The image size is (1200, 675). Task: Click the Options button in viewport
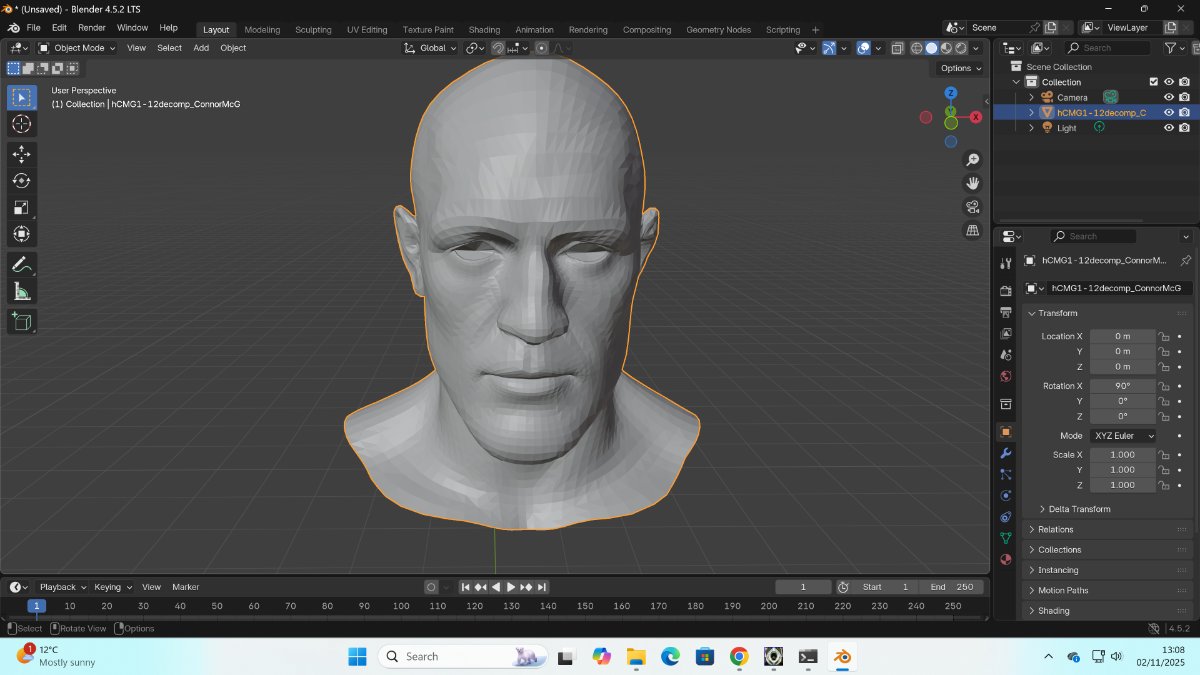click(x=959, y=68)
